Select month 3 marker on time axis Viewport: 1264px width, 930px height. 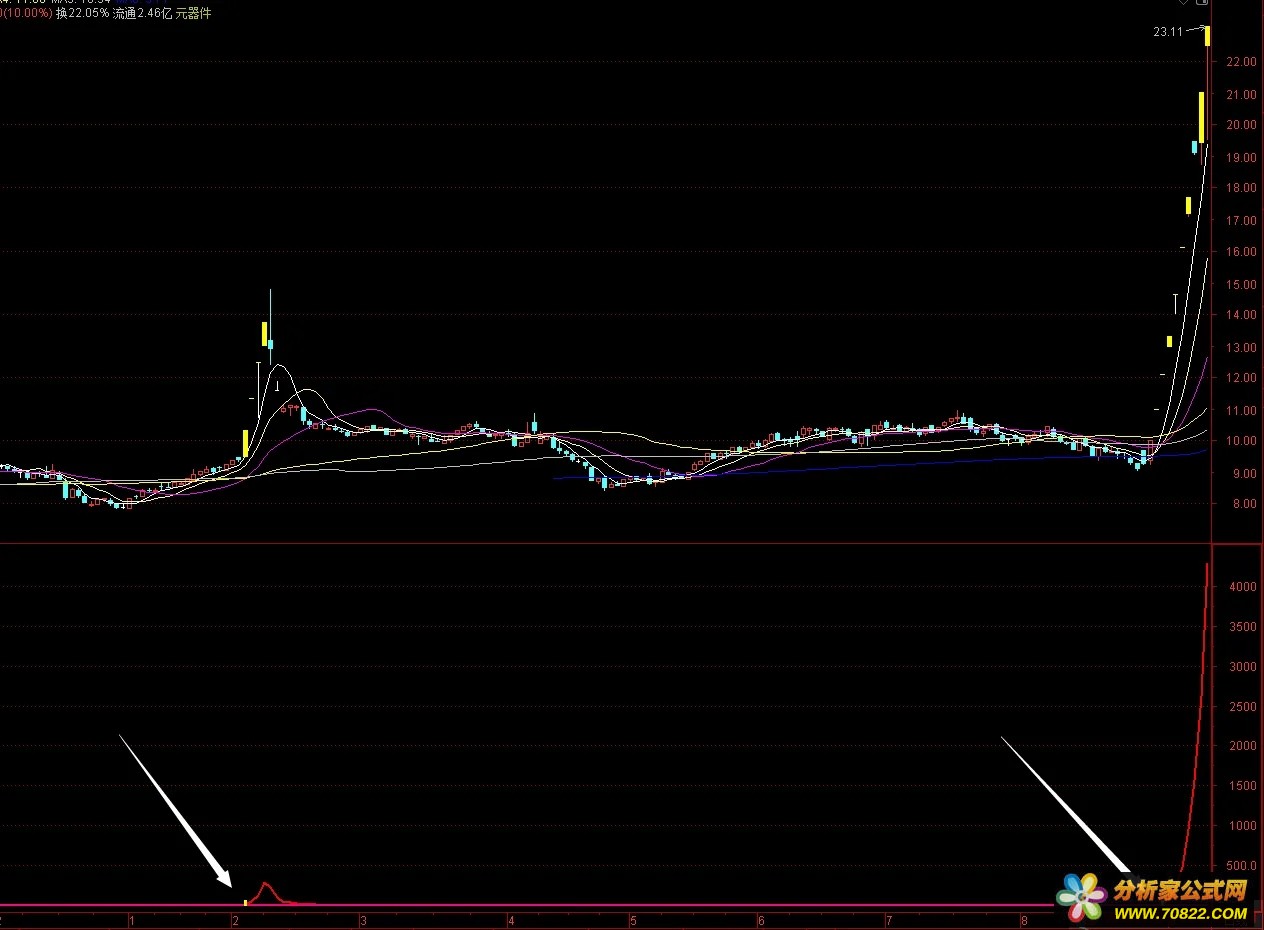coord(364,919)
